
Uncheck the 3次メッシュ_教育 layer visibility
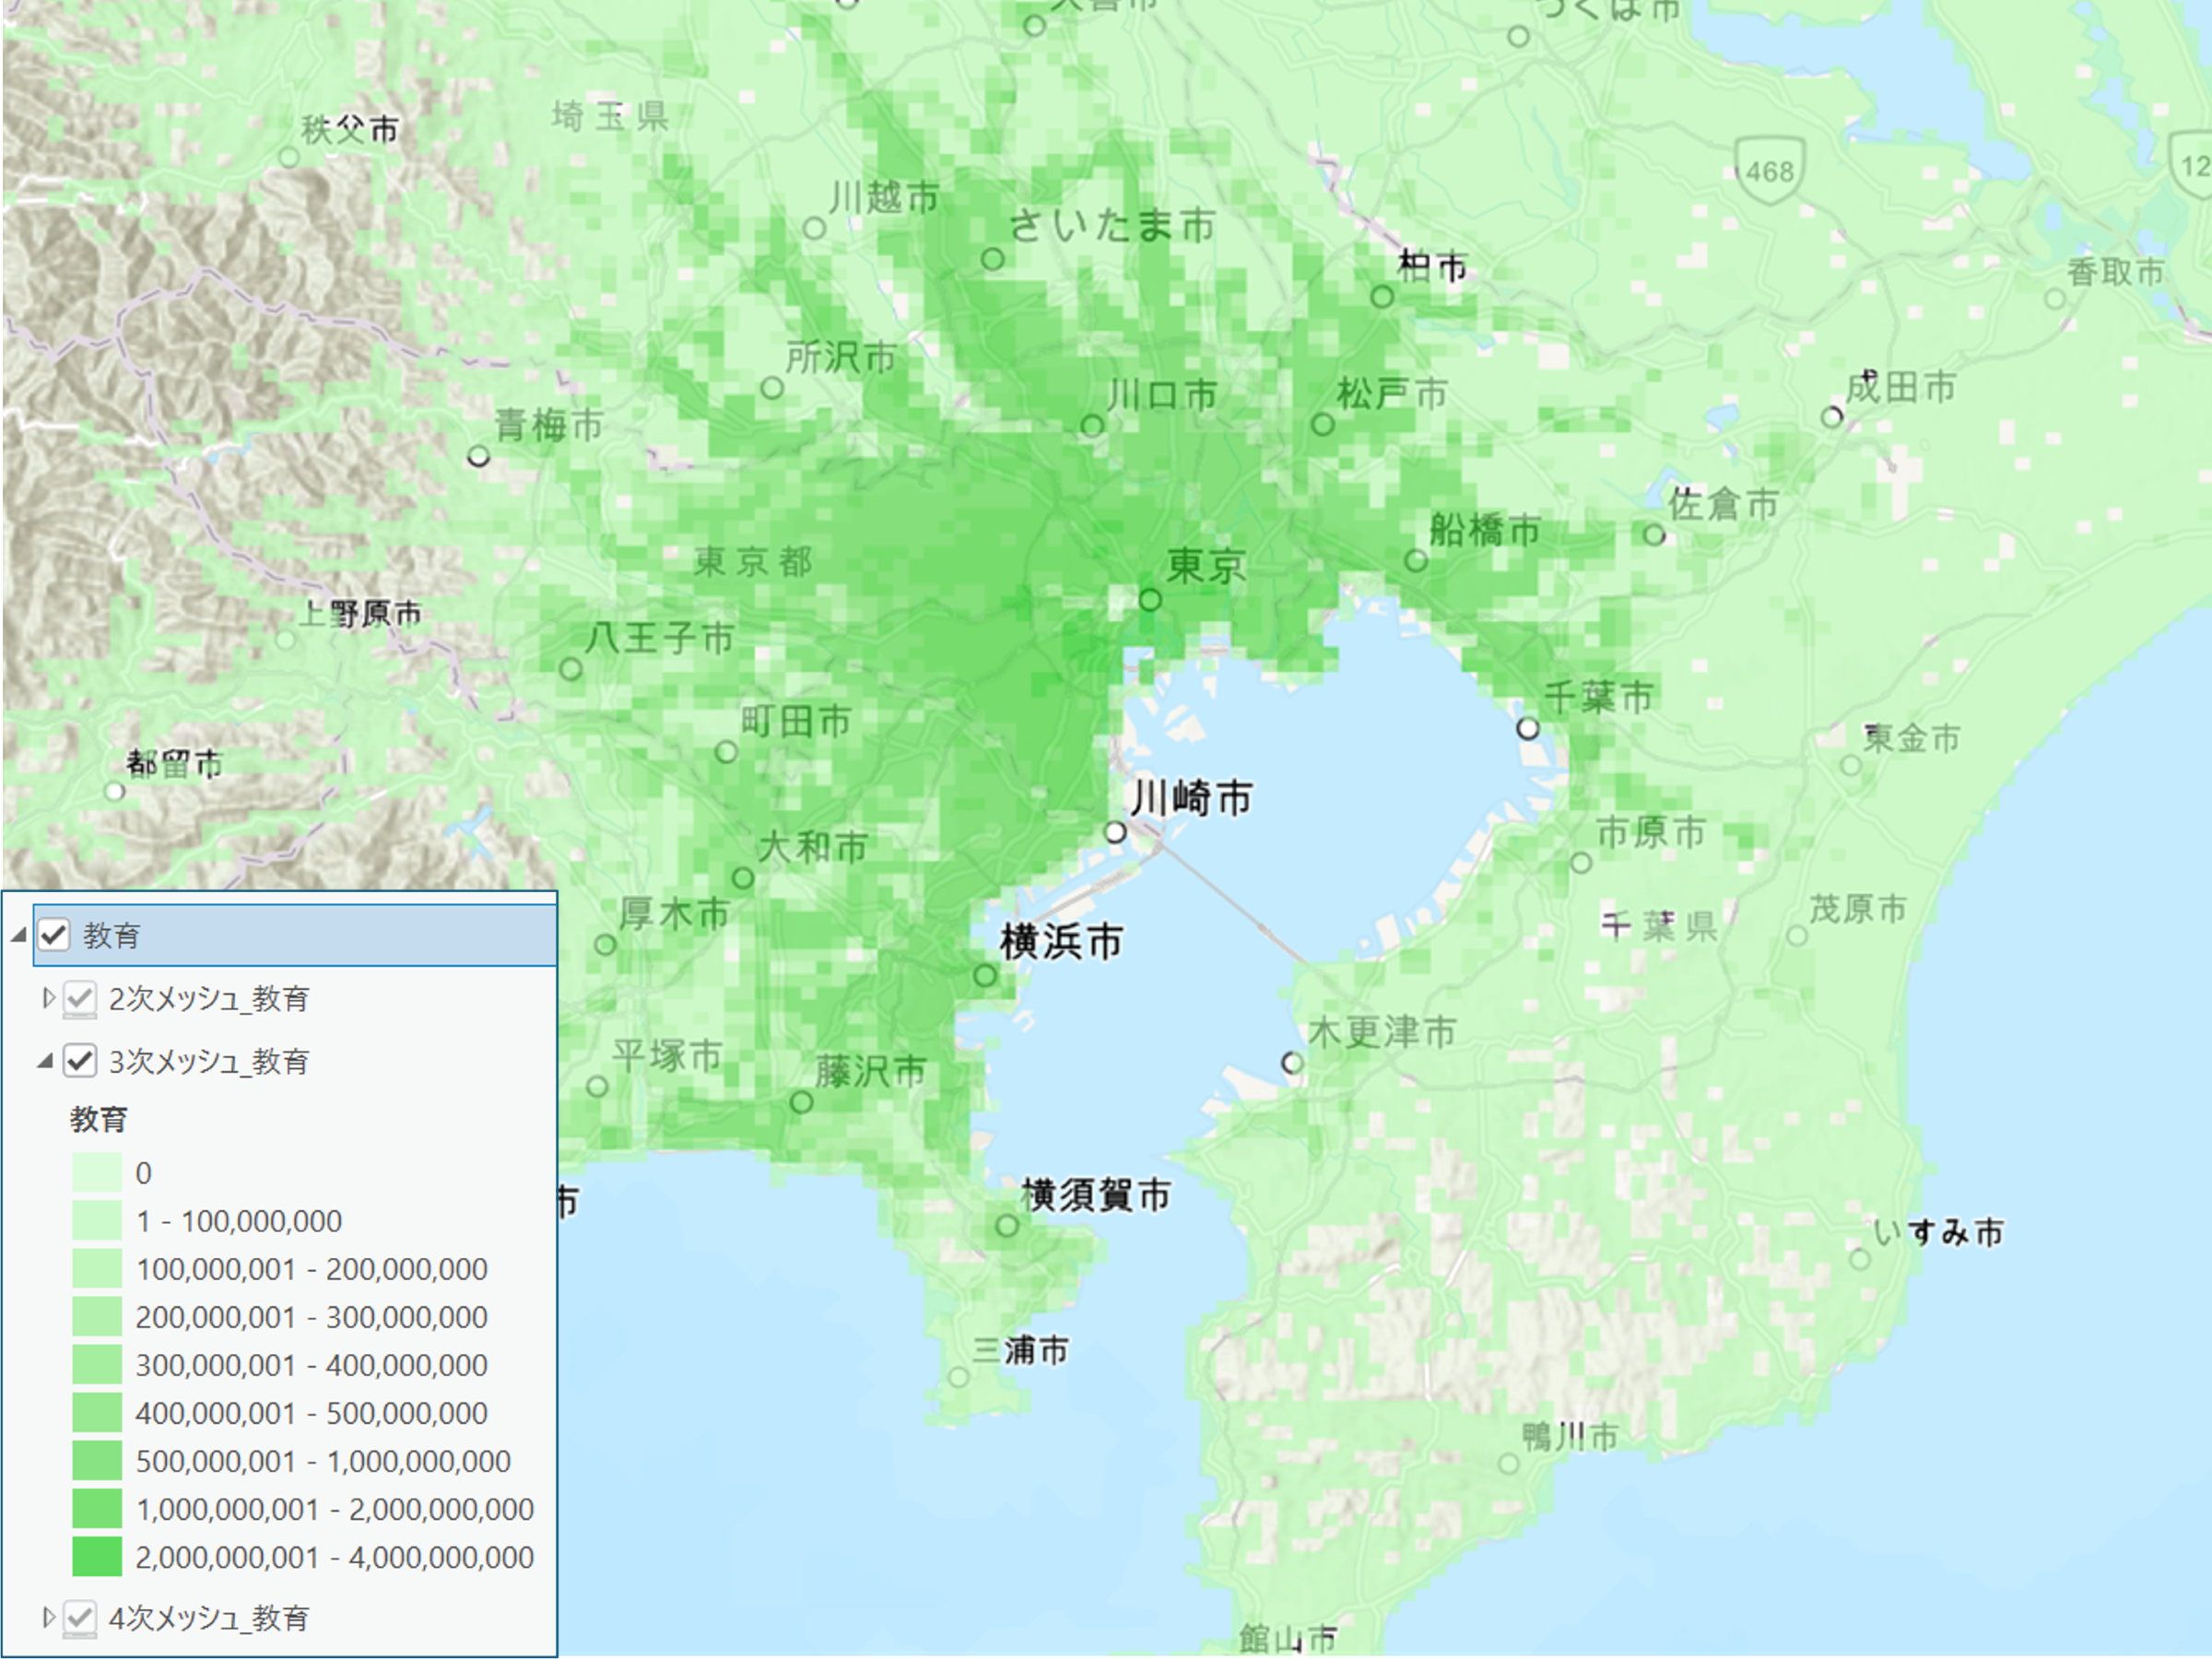(x=80, y=1061)
